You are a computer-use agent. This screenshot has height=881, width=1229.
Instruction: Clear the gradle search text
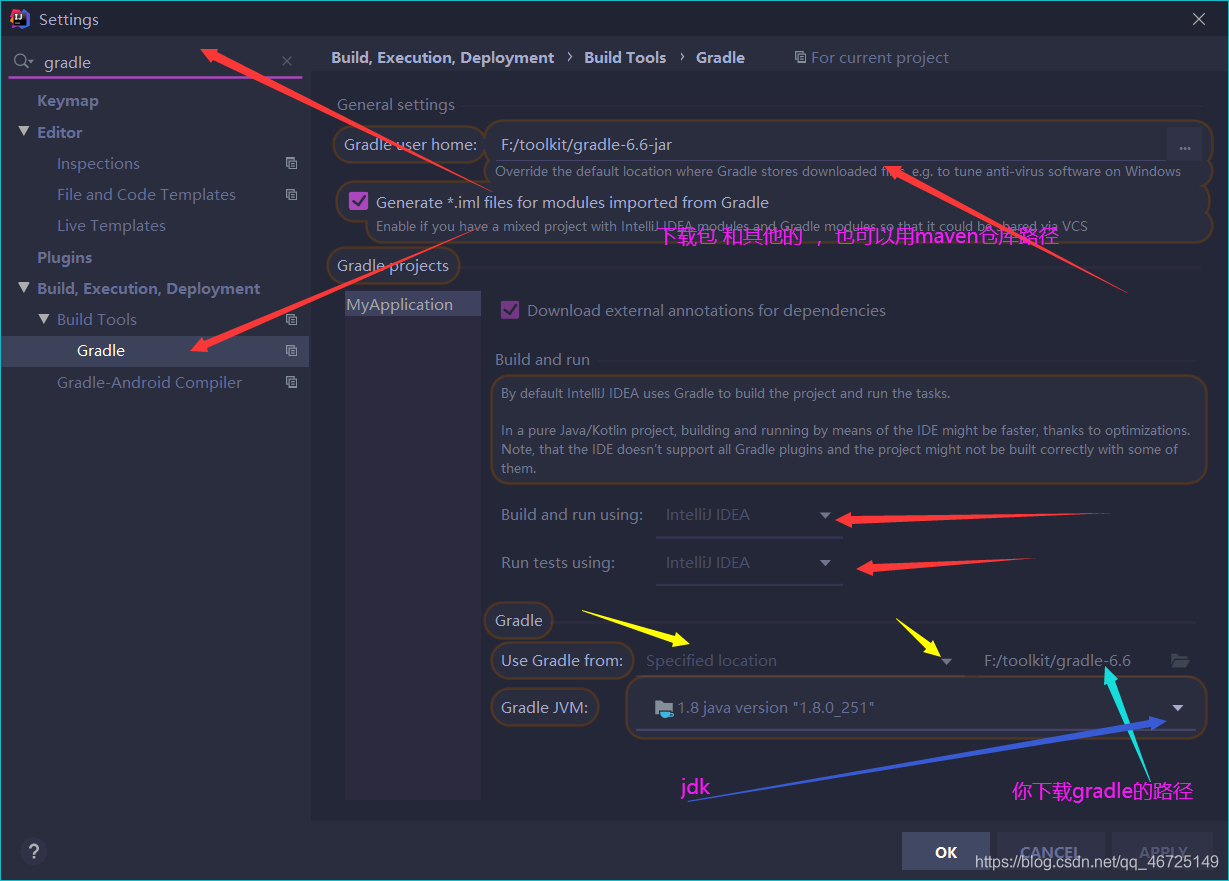click(287, 62)
